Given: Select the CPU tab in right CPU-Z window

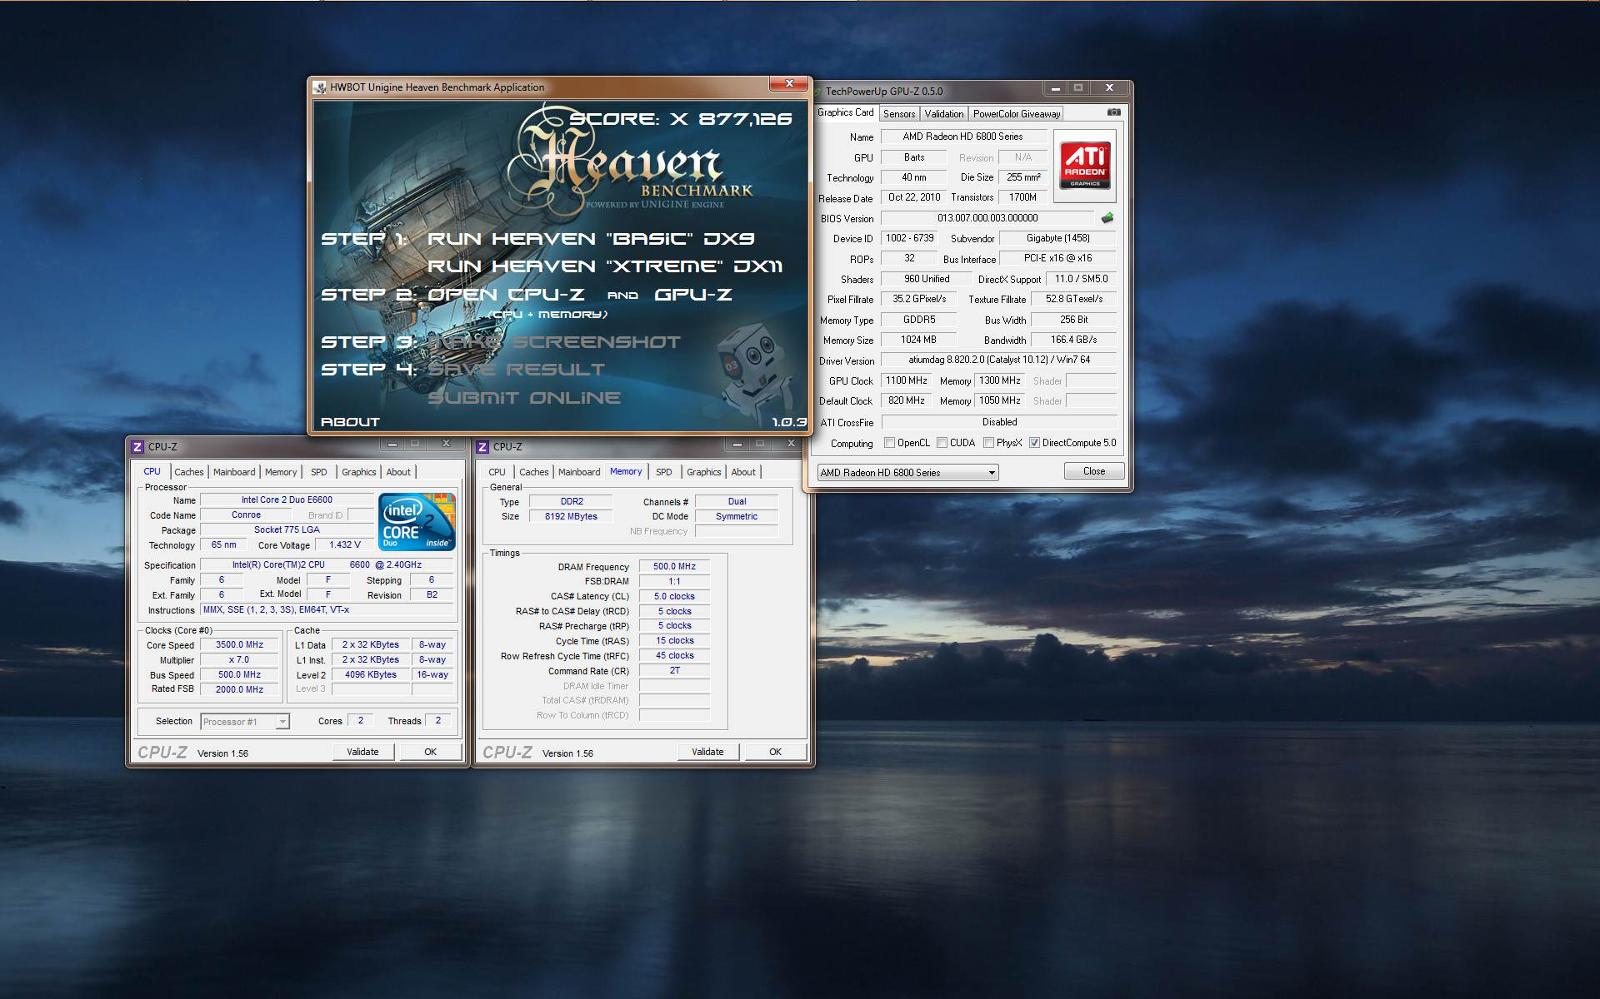Looking at the screenshot, I should 497,472.
